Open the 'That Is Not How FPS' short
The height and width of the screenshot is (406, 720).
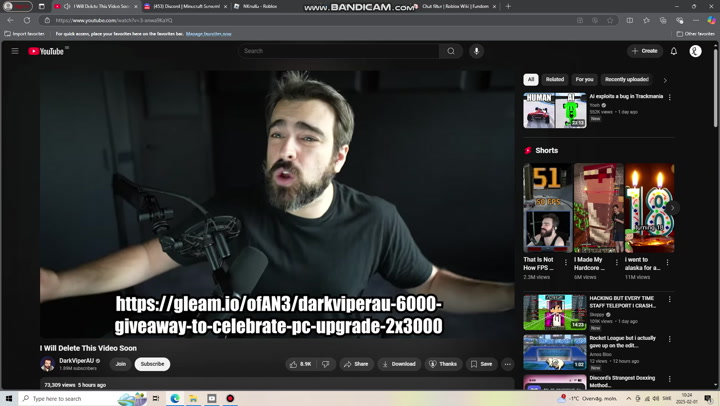(548, 208)
